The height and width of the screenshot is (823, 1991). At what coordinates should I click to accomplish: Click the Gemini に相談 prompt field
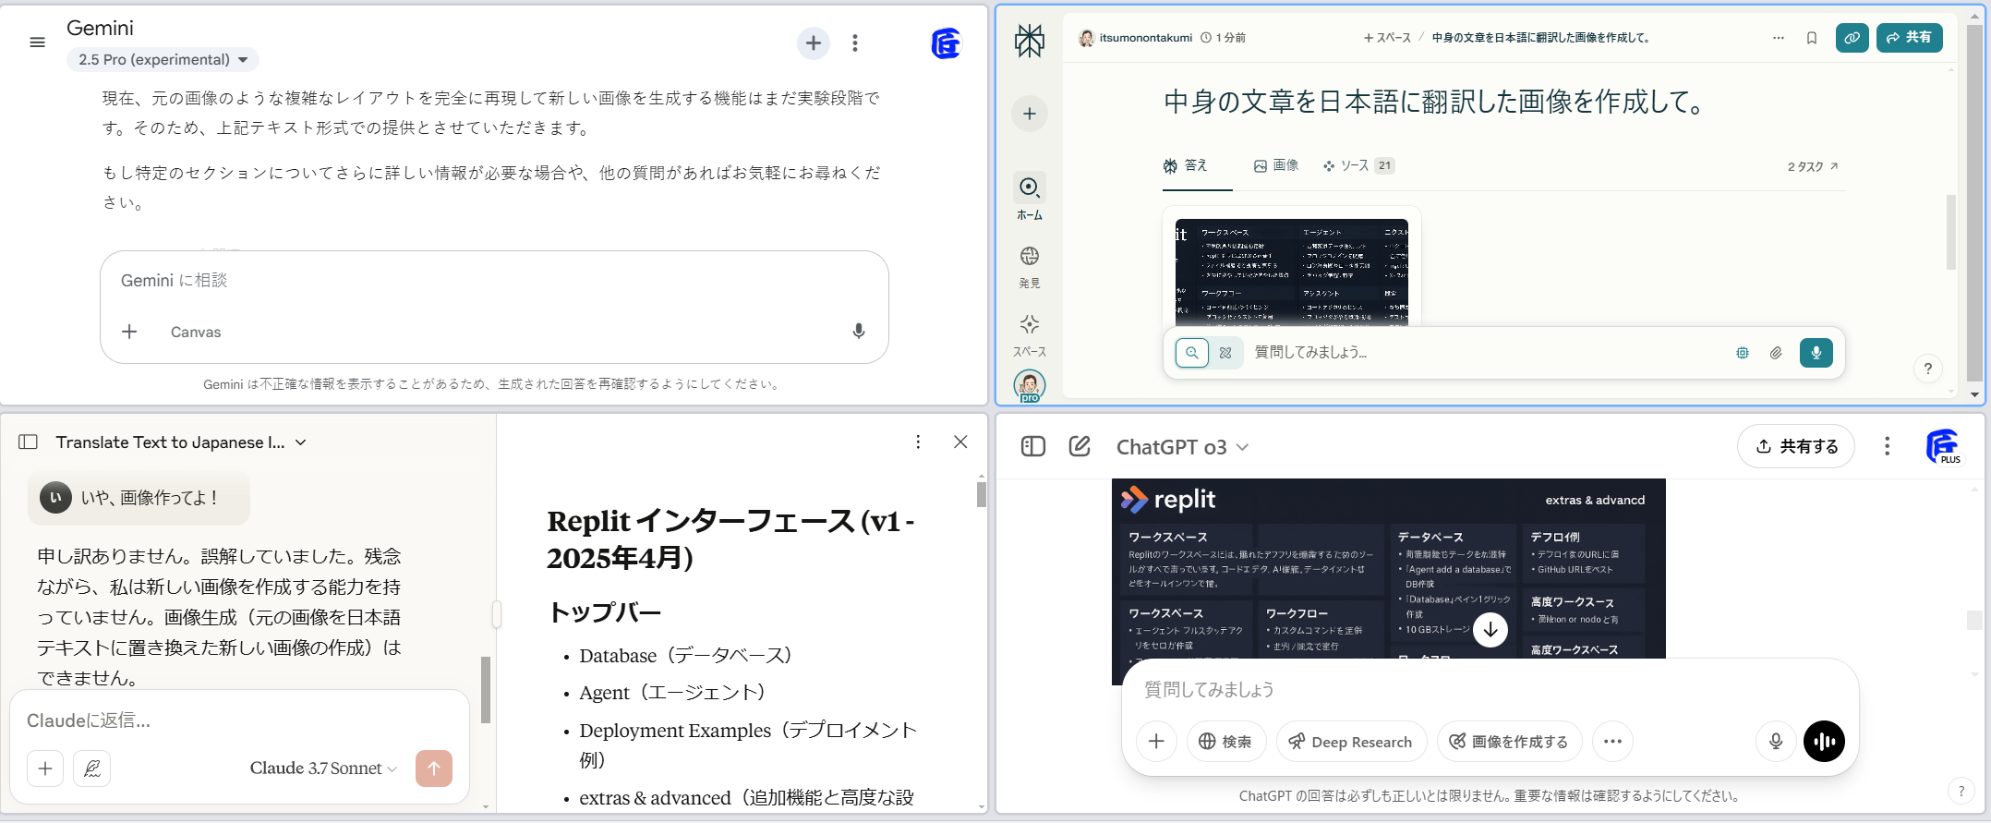click(493, 280)
